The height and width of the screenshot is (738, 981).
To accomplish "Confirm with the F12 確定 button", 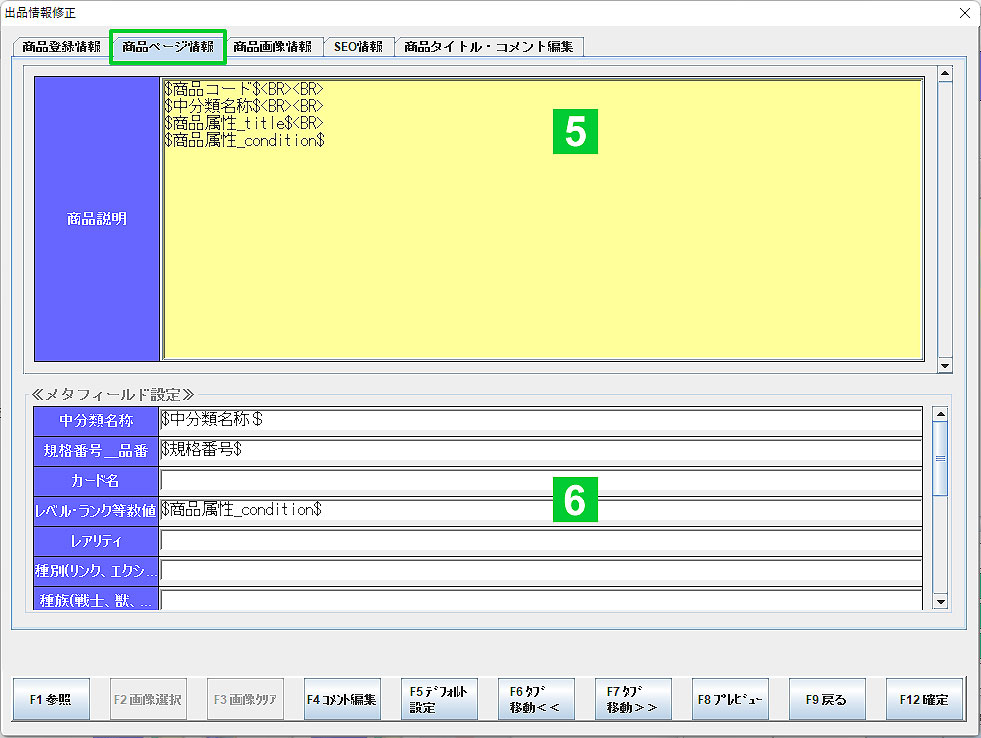I will 924,700.
